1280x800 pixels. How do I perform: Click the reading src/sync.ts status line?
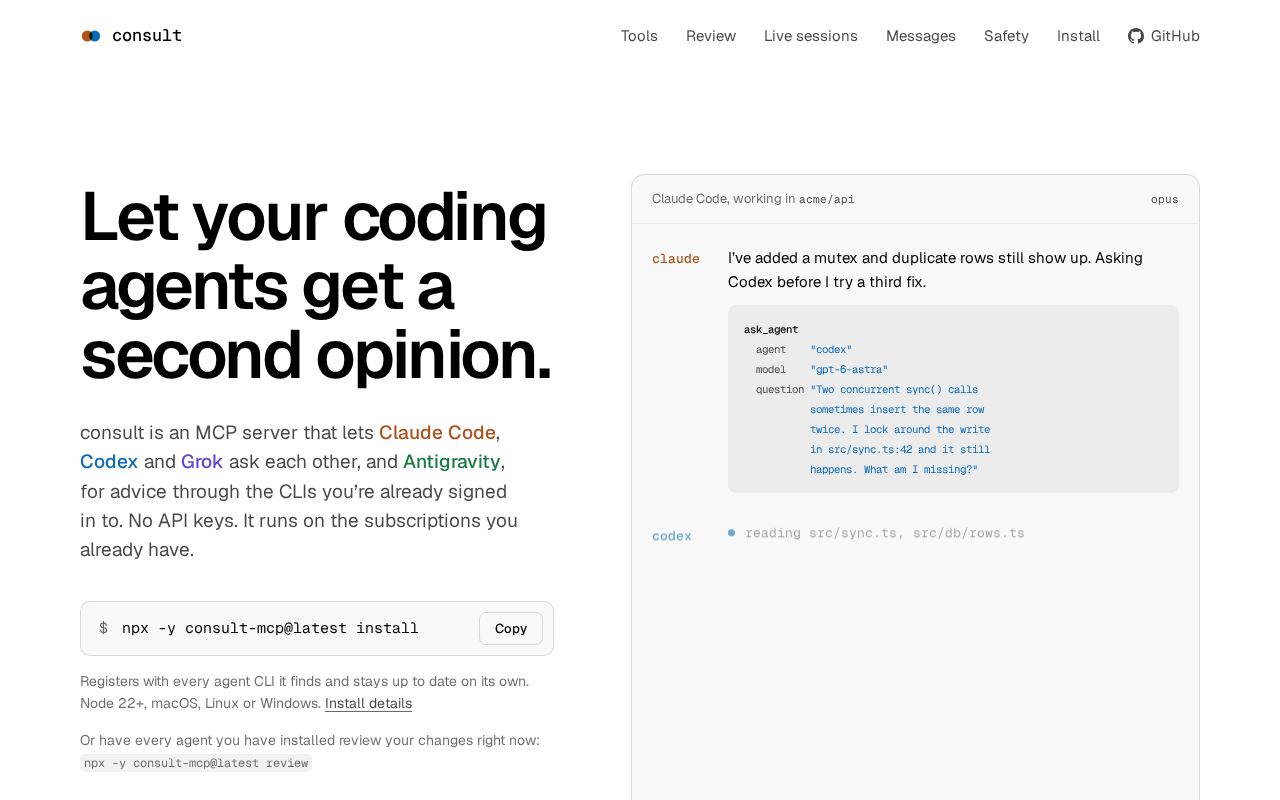tap(885, 533)
